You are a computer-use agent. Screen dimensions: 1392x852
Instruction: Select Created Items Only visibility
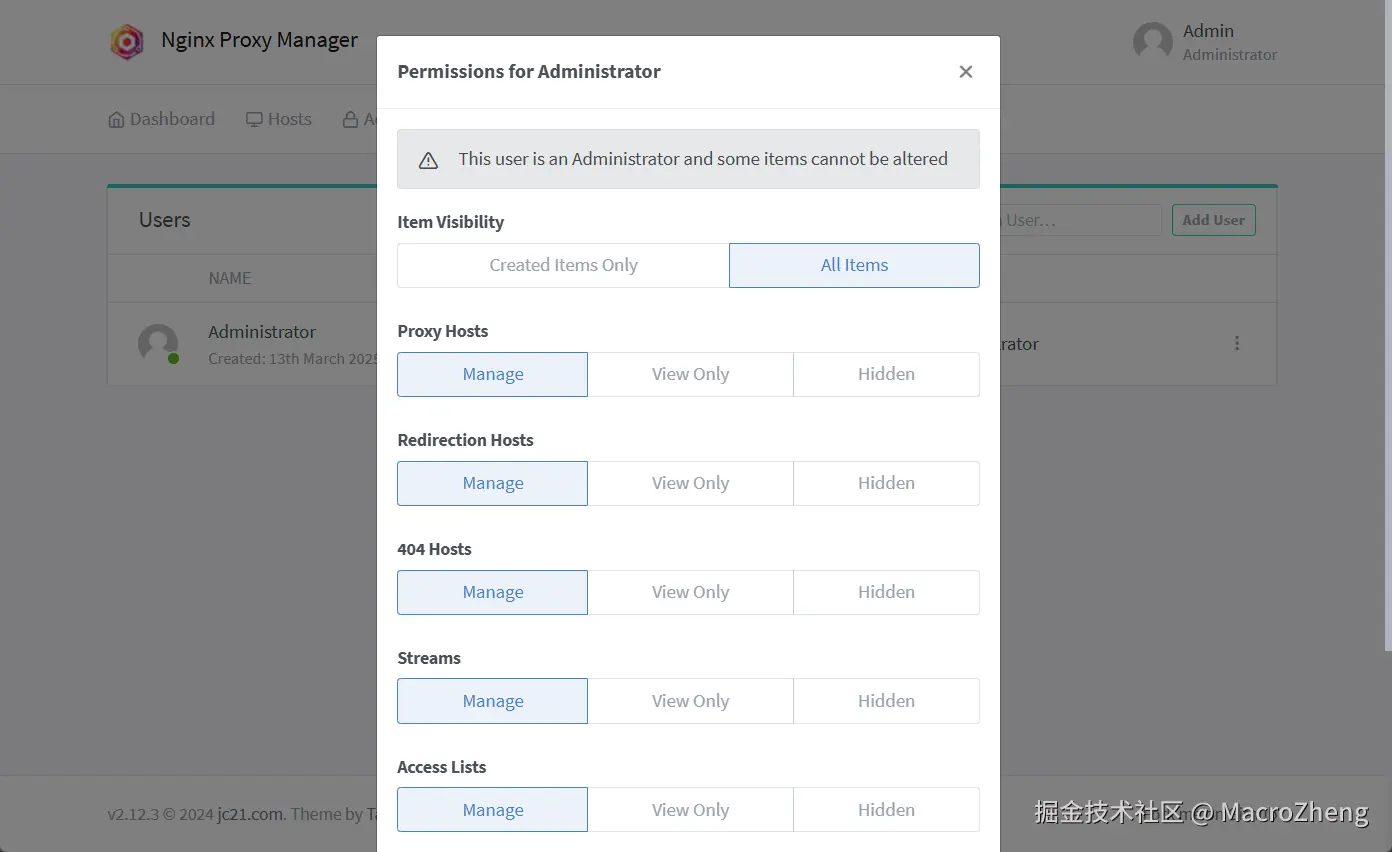[563, 266]
